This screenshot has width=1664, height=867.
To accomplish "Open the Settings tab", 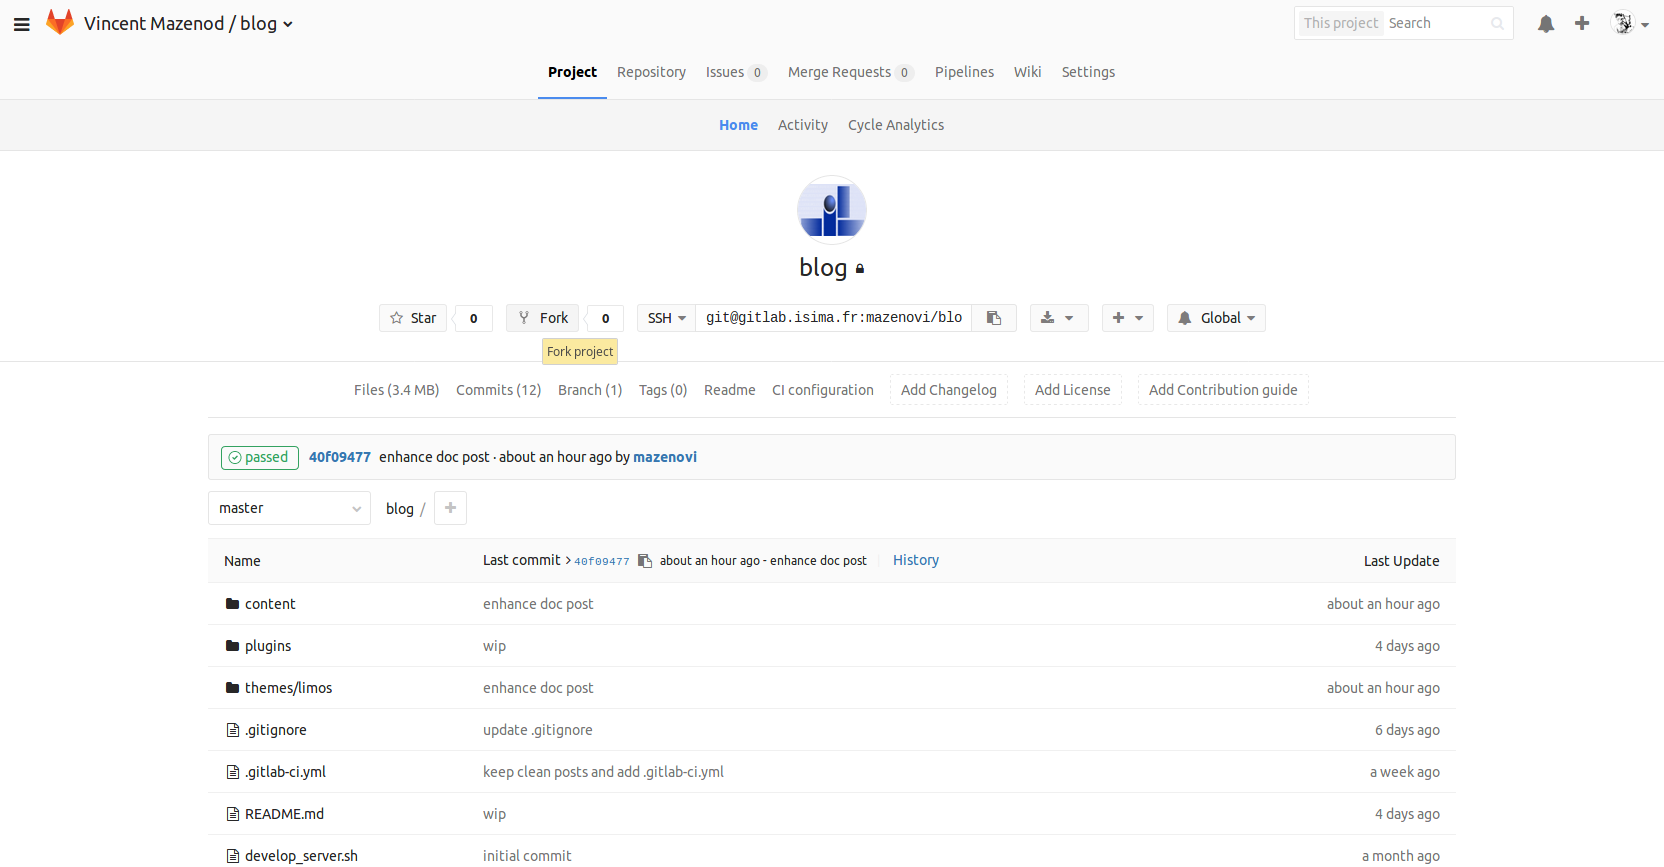I will (x=1088, y=72).
